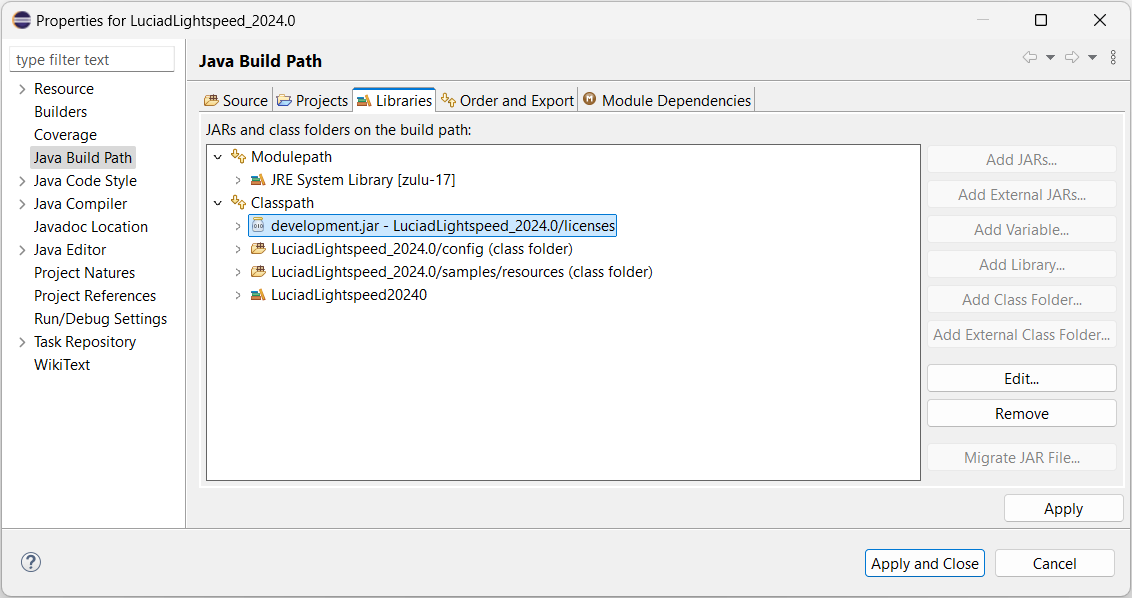Click the Add Library... button
The height and width of the screenshot is (598, 1132).
click(x=1022, y=265)
